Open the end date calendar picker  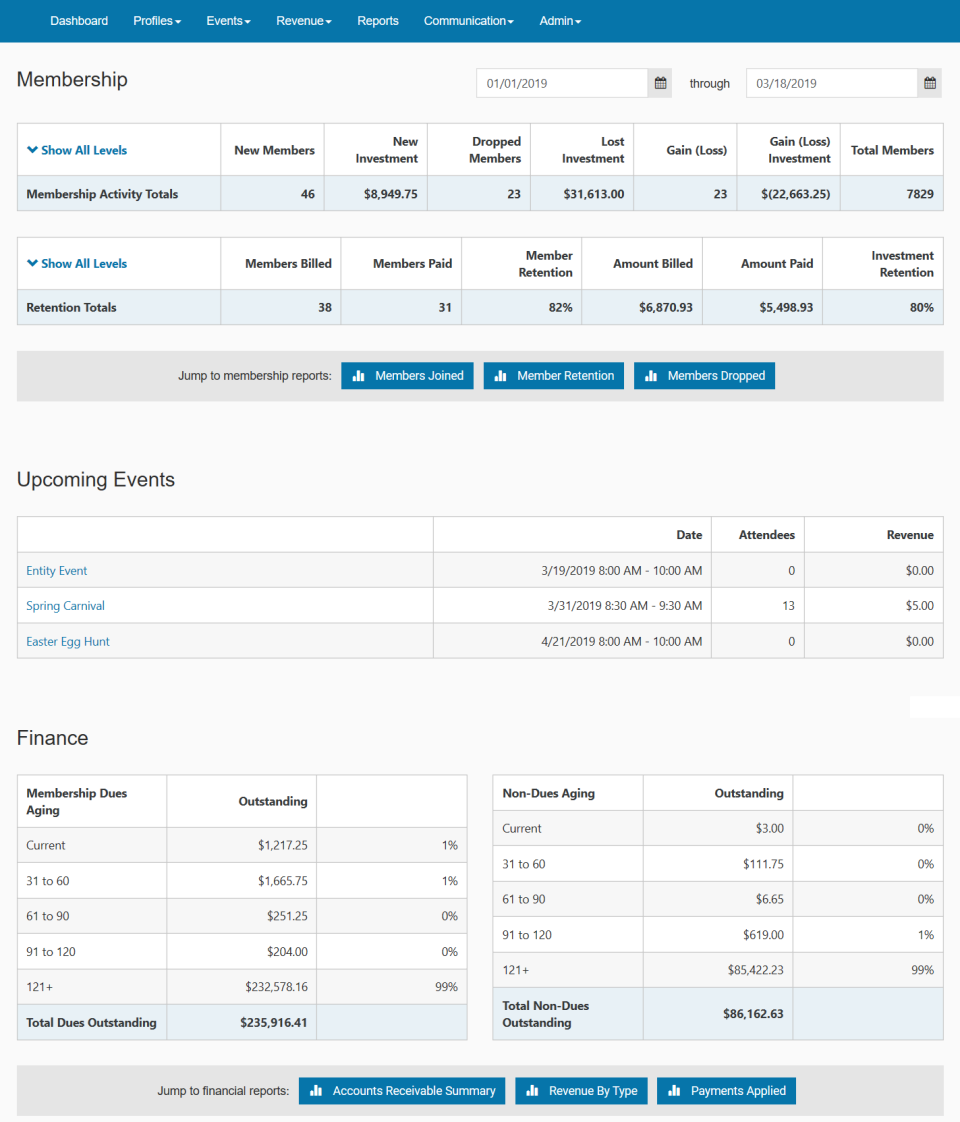[928, 83]
